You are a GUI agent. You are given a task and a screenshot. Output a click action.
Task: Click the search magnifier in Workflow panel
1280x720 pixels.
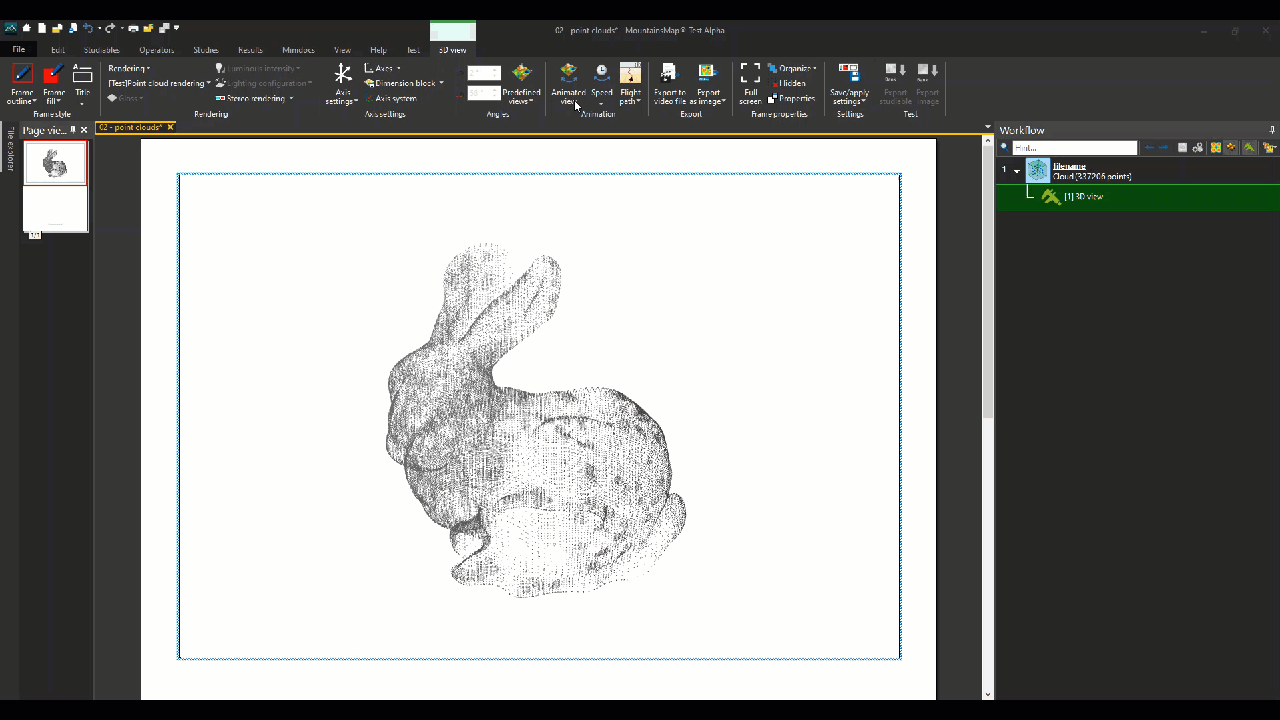click(1004, 147)
